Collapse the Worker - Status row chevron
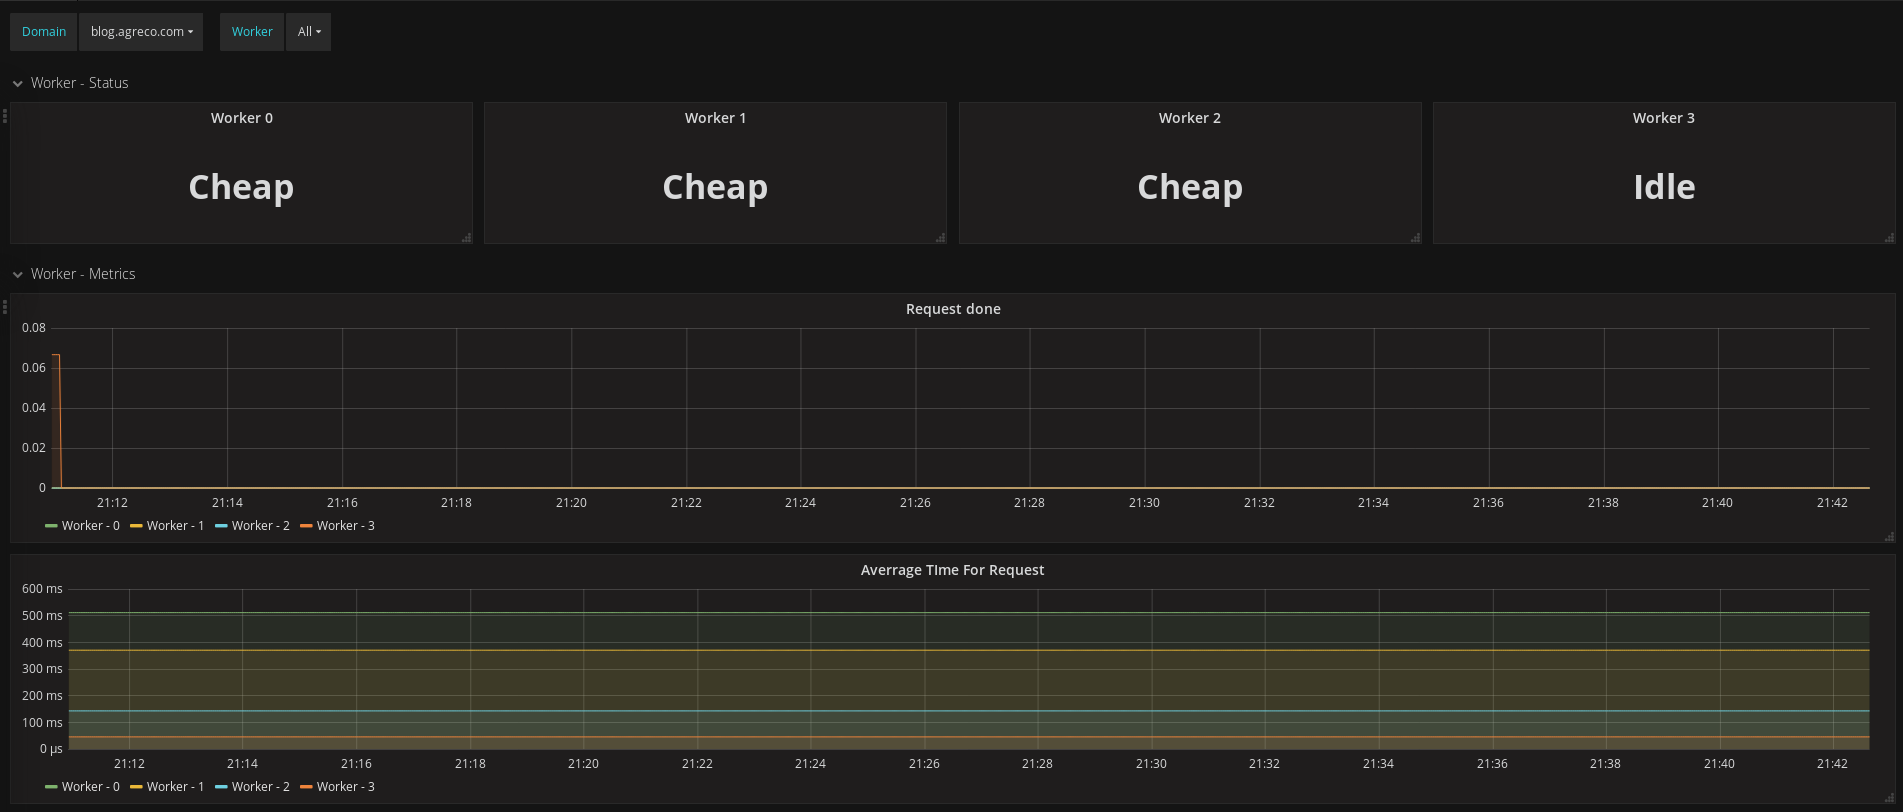This screenshot has width=1903, height=812. point(17,84)
